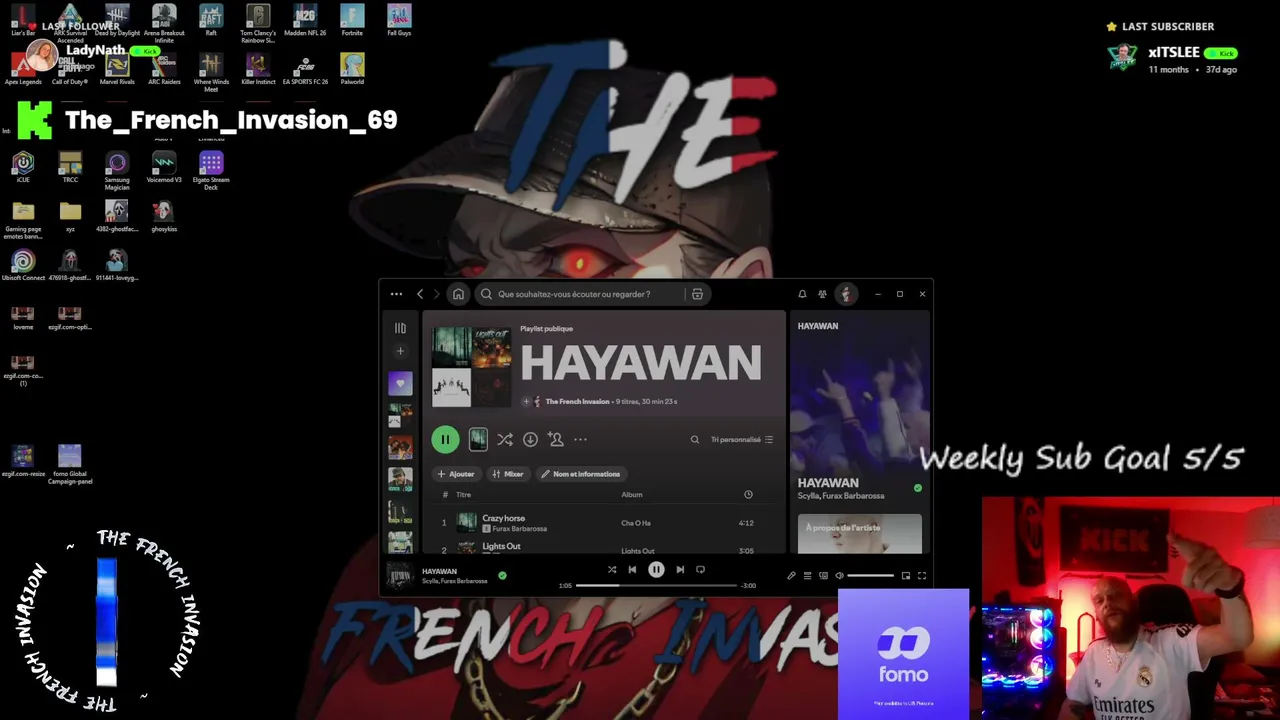This screenshot has height=720, width=1280.
Task: Enter Spotify full screen mode
Action: [x=922, y=576]
